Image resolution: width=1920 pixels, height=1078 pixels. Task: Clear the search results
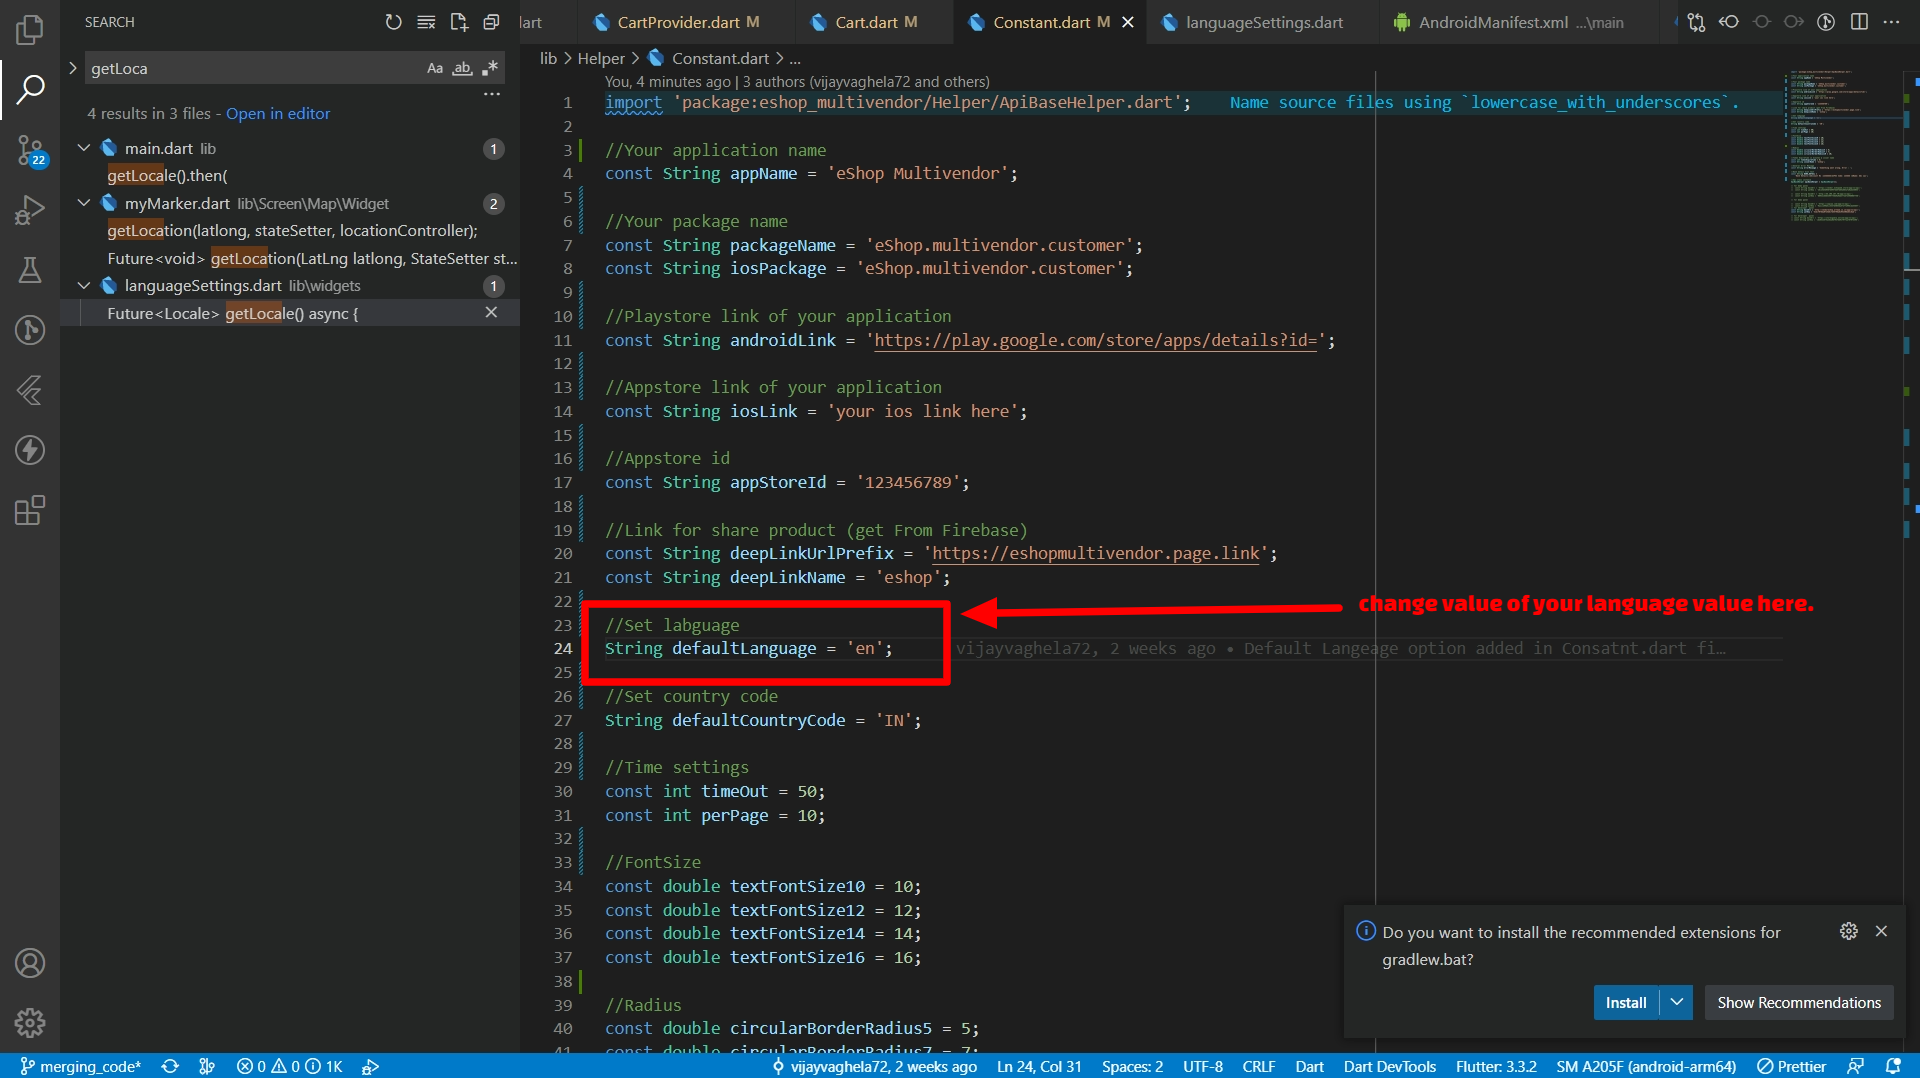point(426,22)
